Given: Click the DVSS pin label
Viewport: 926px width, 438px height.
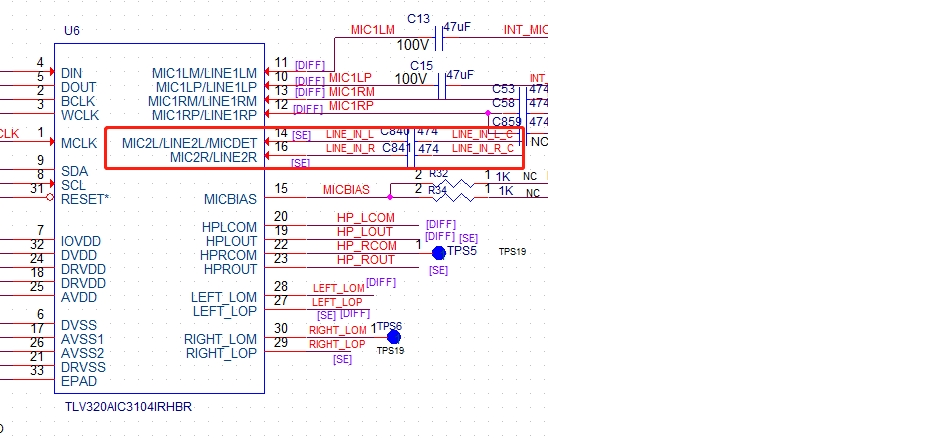Looking at the screenshot, I should tap(79, 325).
